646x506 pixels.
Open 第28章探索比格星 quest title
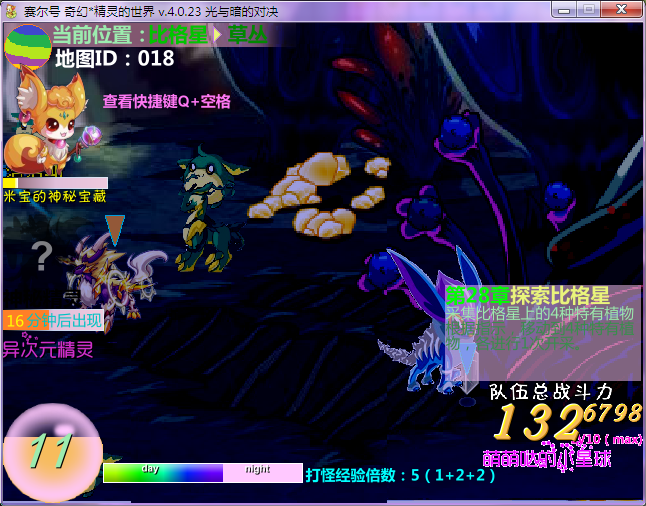coord(527,295)
